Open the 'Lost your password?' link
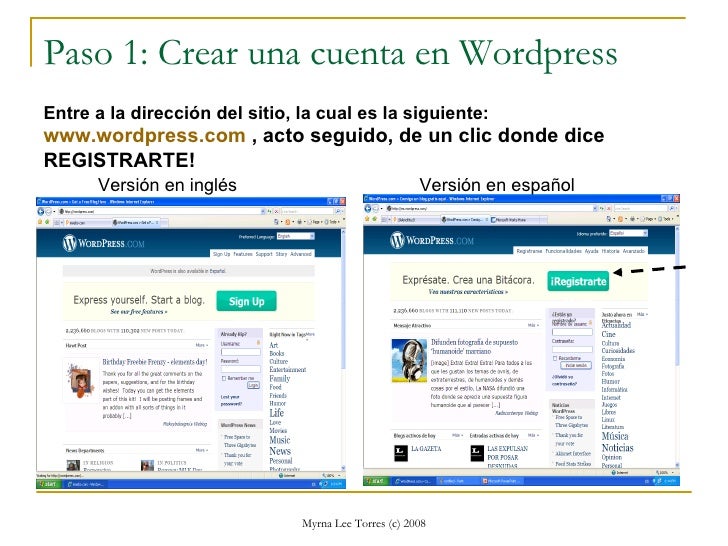 click(x=231, y=400)
